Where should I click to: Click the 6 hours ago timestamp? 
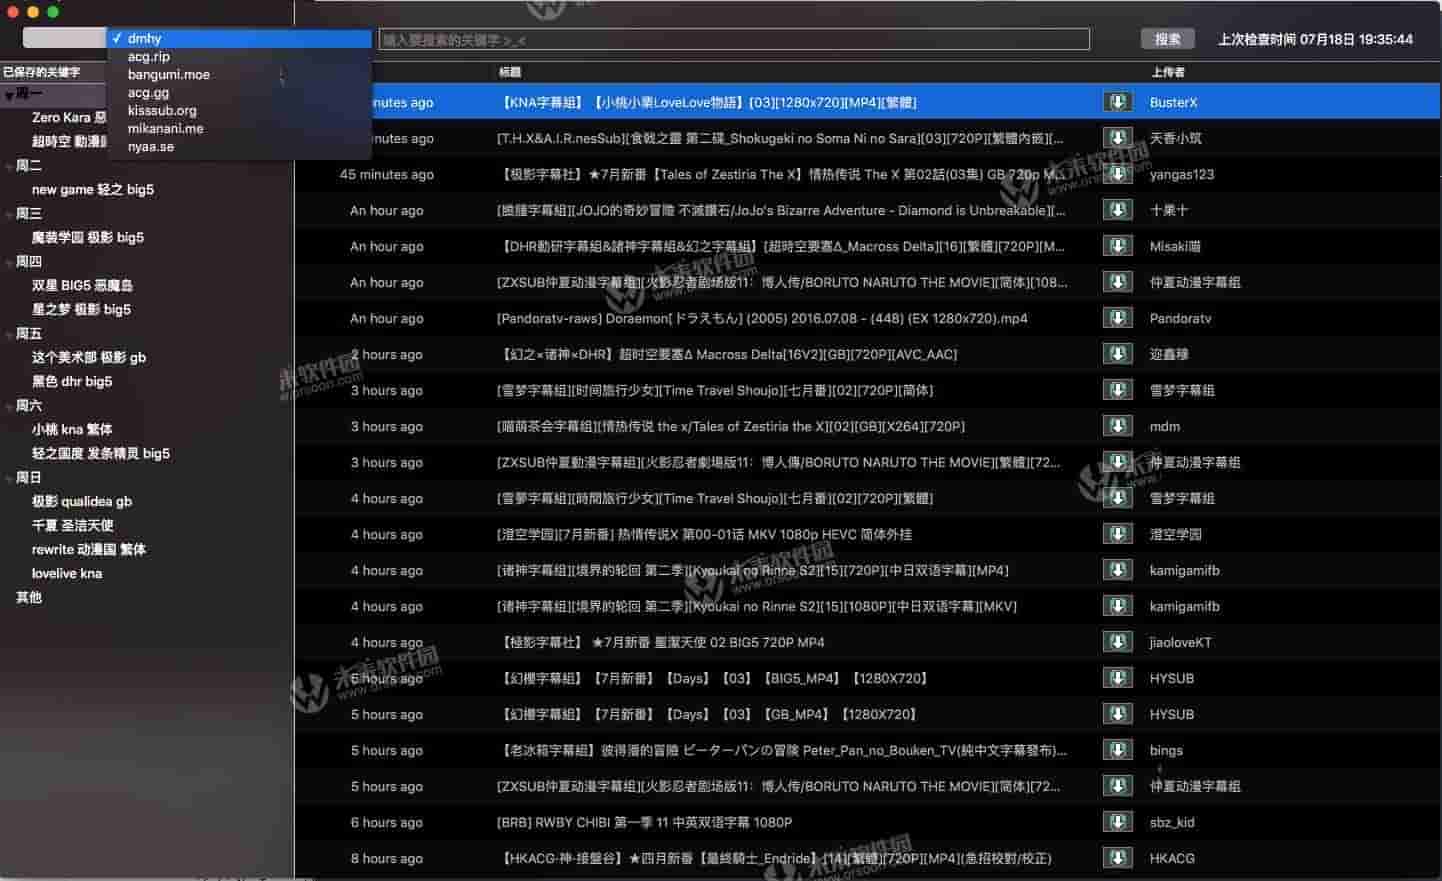tap(387, 822)
